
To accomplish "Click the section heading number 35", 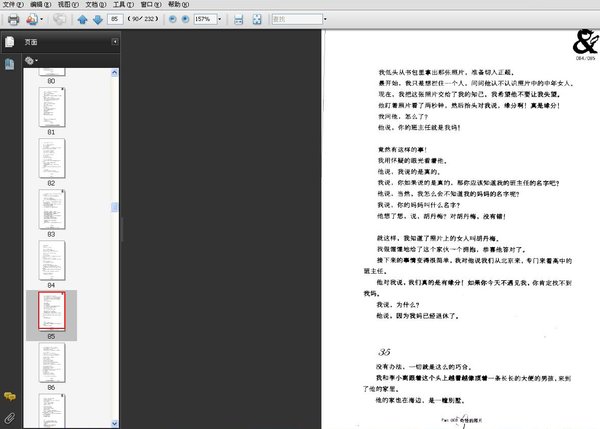I will coord(385,352).
